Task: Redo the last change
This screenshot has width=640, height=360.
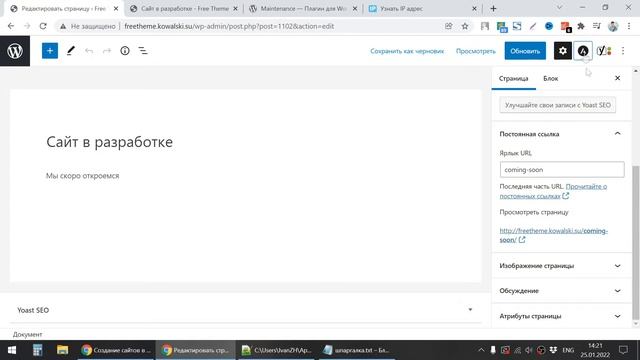Action: 107,51
